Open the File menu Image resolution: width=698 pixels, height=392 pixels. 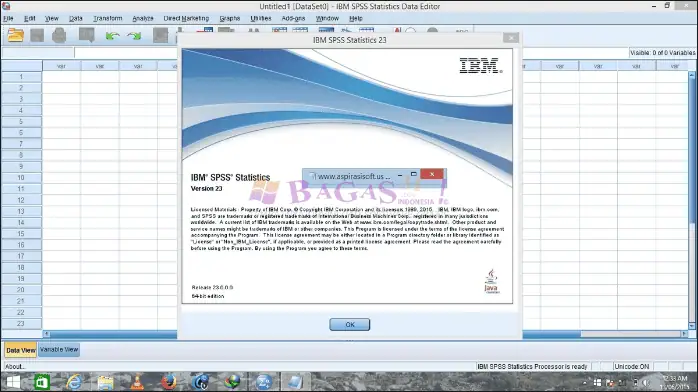8,18
